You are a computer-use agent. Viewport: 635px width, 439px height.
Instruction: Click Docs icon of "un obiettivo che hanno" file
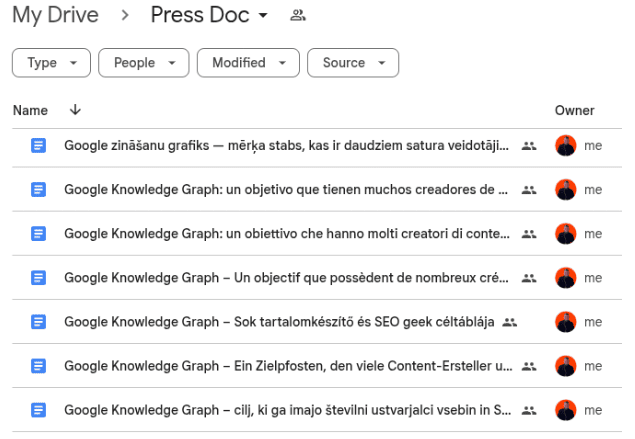tap(38, 234)
